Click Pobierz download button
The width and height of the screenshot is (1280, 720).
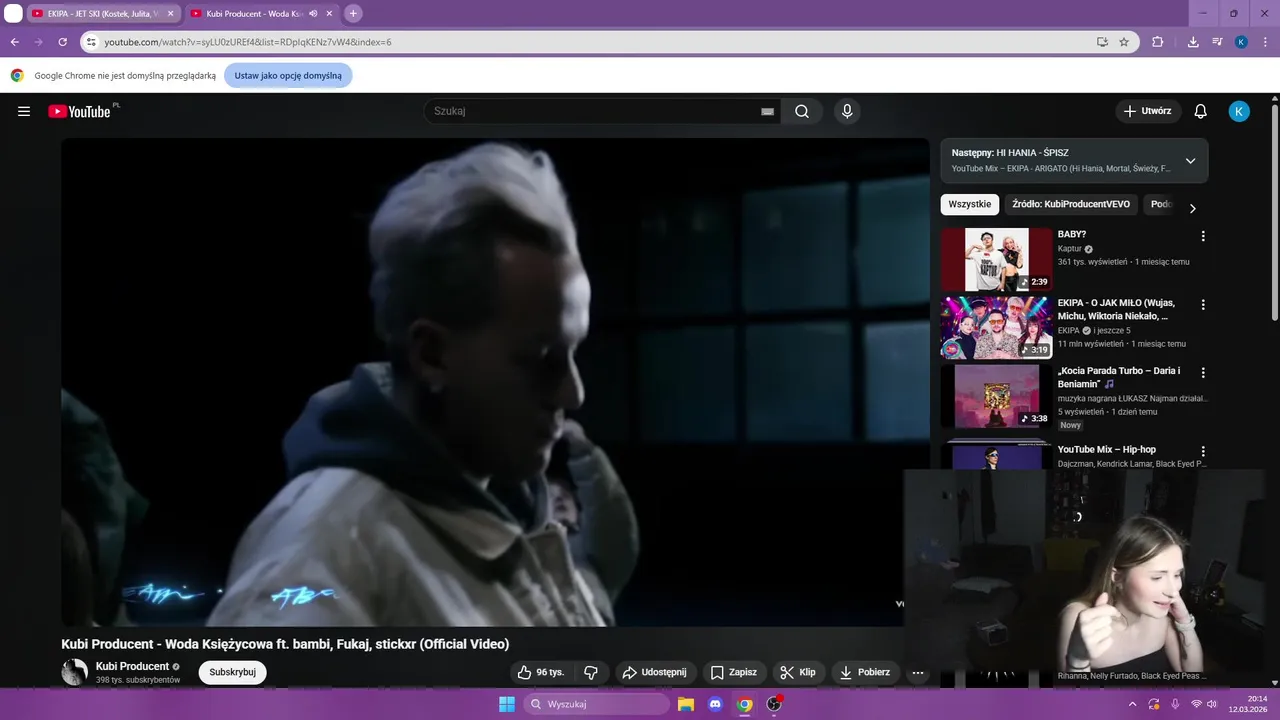(865, 672)
